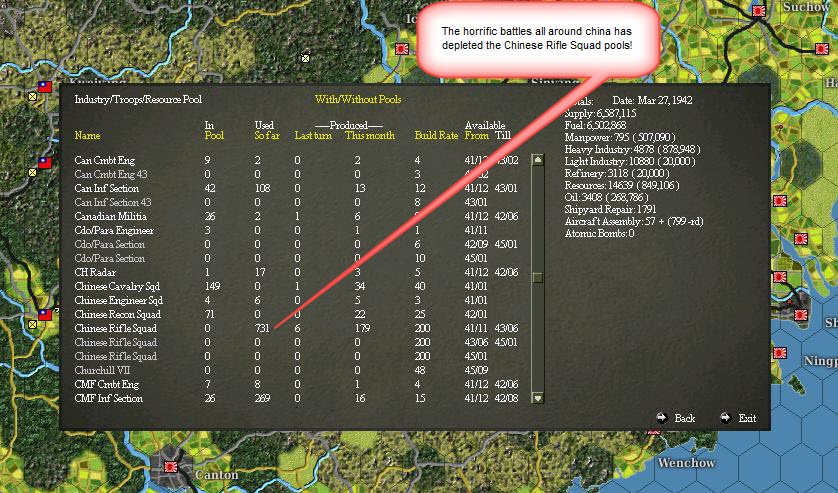Viewport: 838px width, 493px height.
Task: Click the Build Rate column header
Action: click(x=436, y=136)
